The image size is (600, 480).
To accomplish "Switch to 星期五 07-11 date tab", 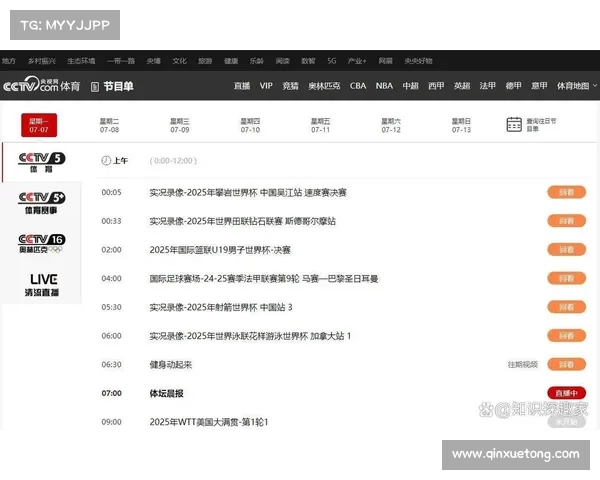I will coord(321,126).
